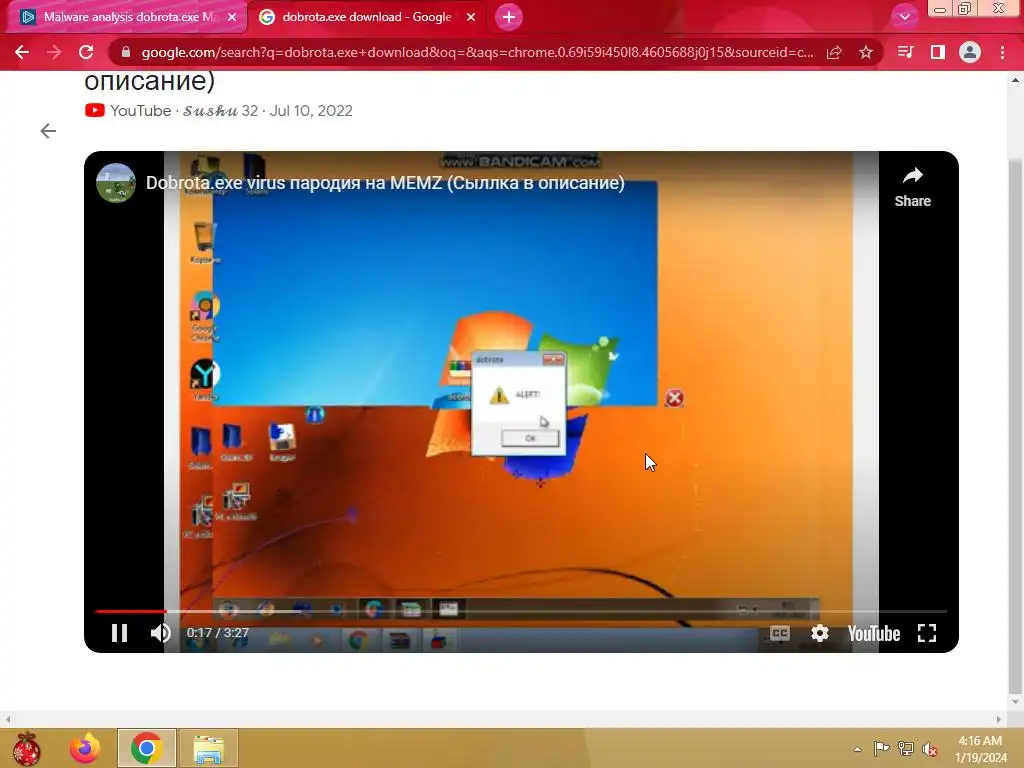Open network status tray icon
The width and height of the screenshot is (1024, 768).
[x=906, y=748]
